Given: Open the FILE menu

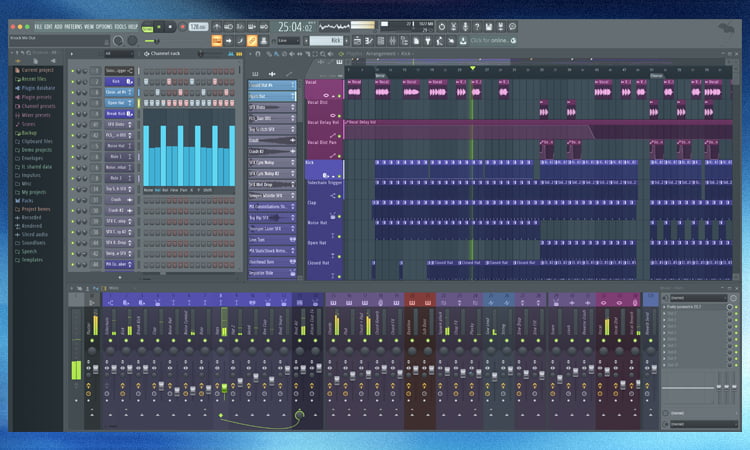Looking at the screenshot, I should (39, 26).
